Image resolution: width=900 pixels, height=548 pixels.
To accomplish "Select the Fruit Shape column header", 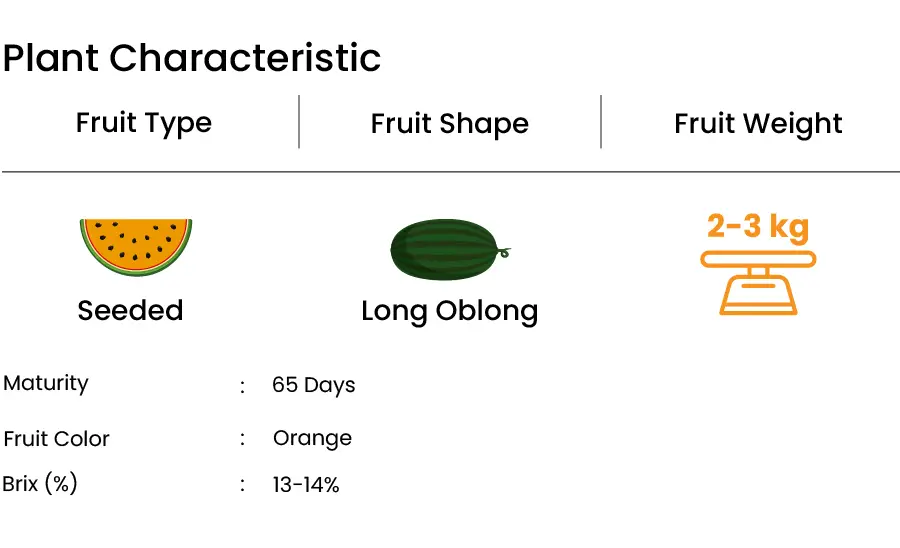I will (449, 123).
